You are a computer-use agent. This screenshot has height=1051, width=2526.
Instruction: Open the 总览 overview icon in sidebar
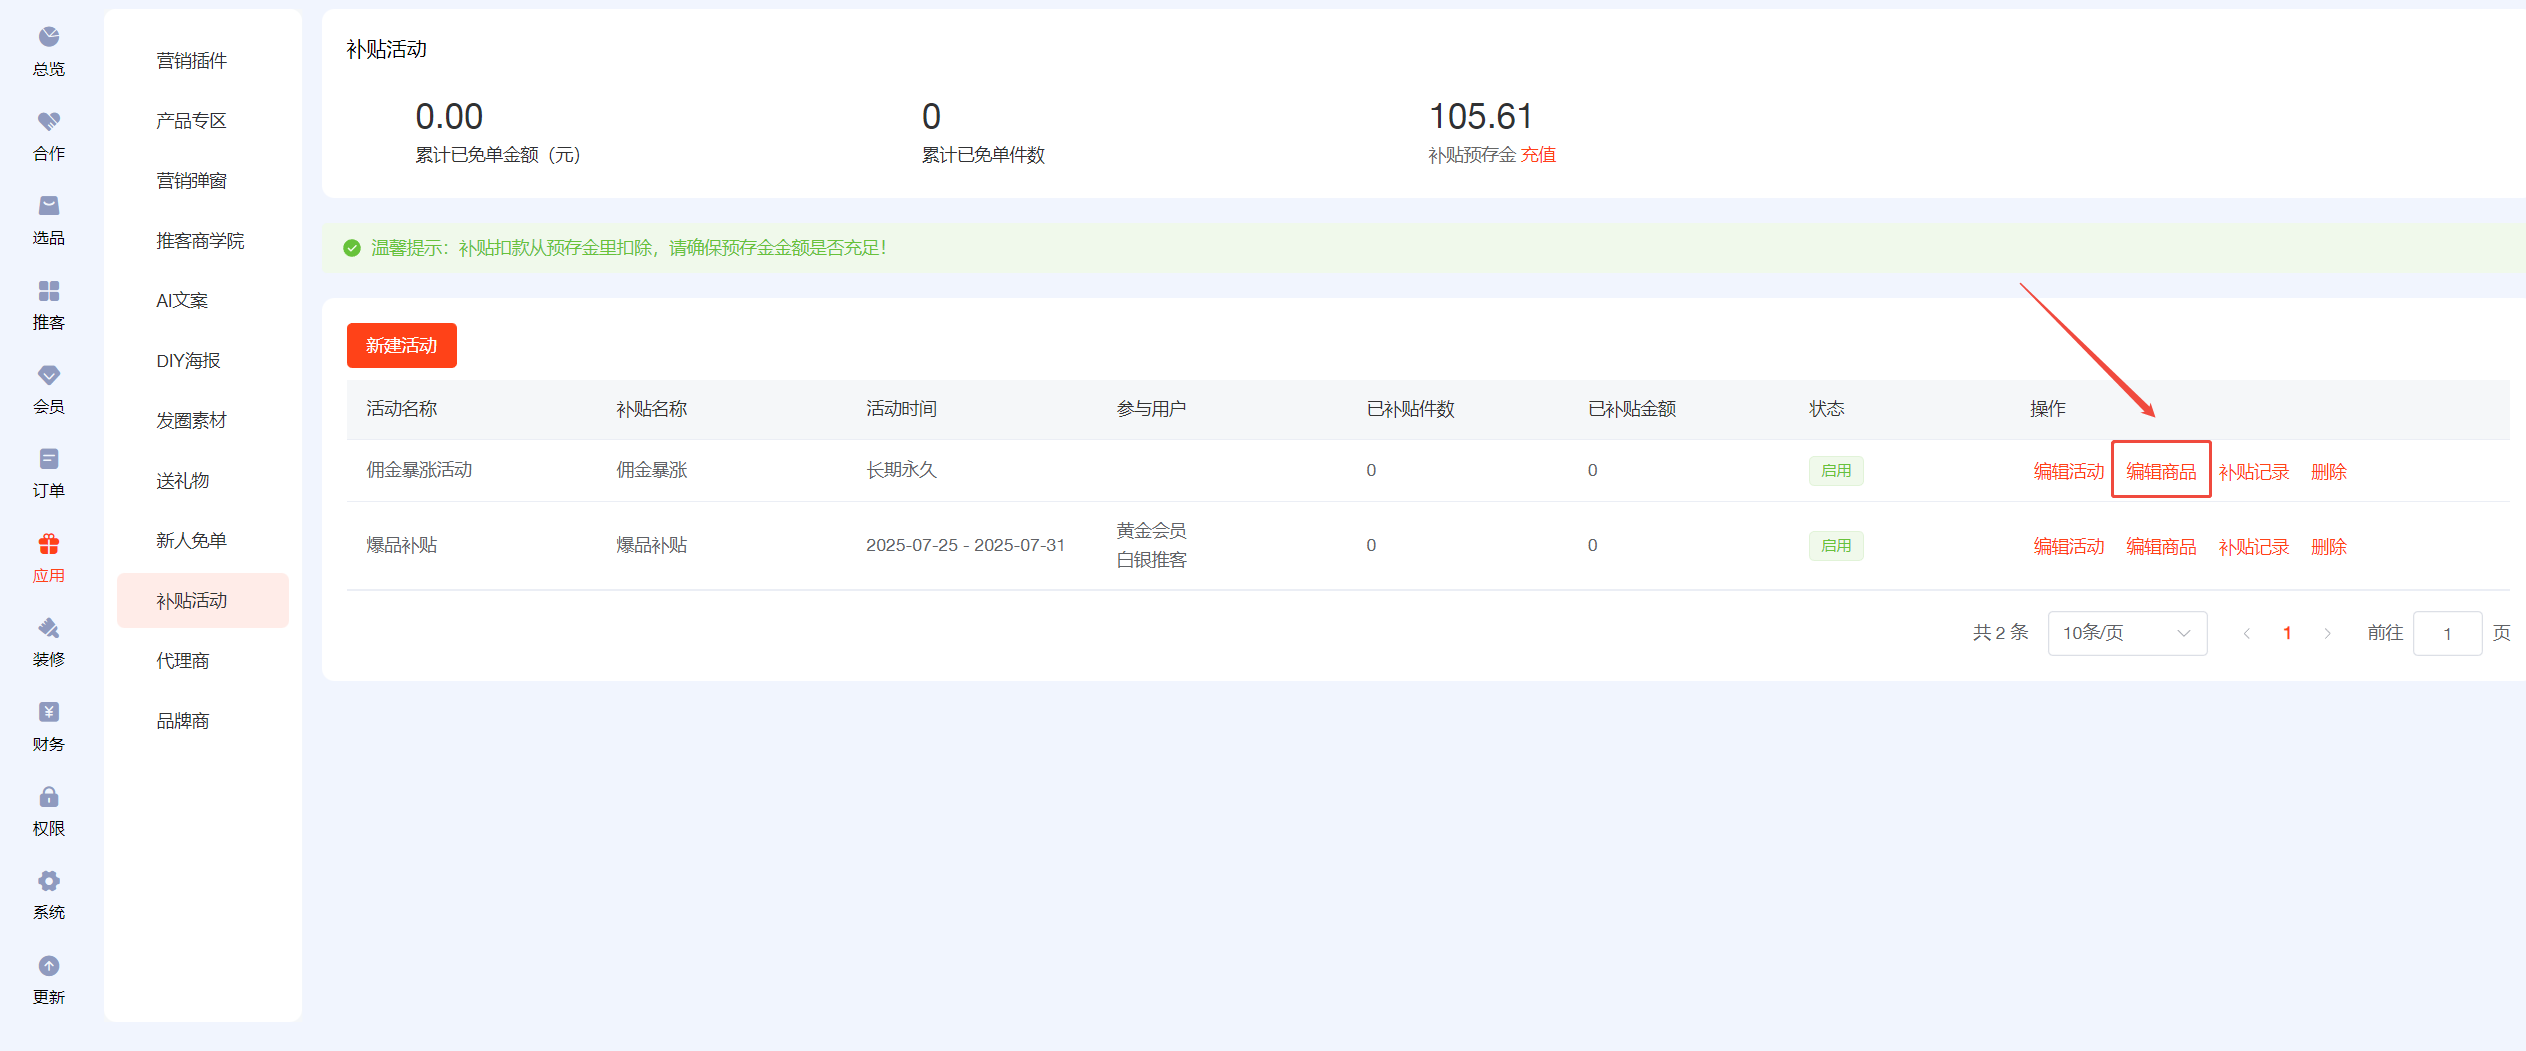(x=48, y=38)
